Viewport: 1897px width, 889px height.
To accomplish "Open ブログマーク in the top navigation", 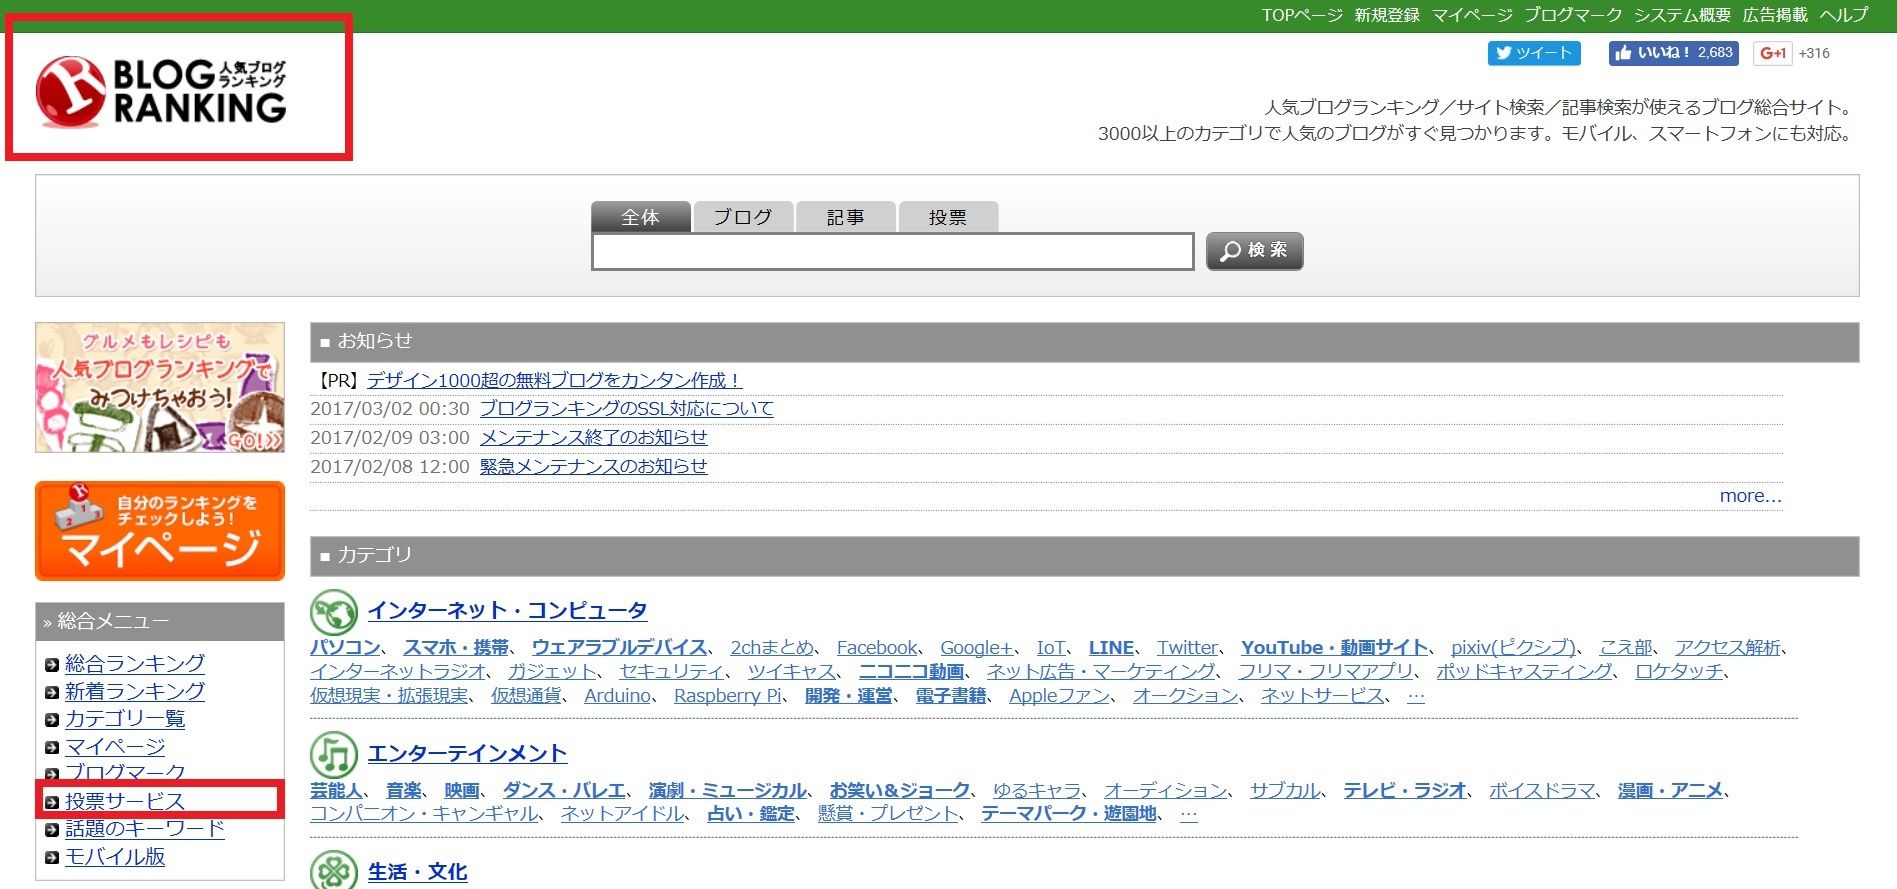I will tap(1573, 15).
